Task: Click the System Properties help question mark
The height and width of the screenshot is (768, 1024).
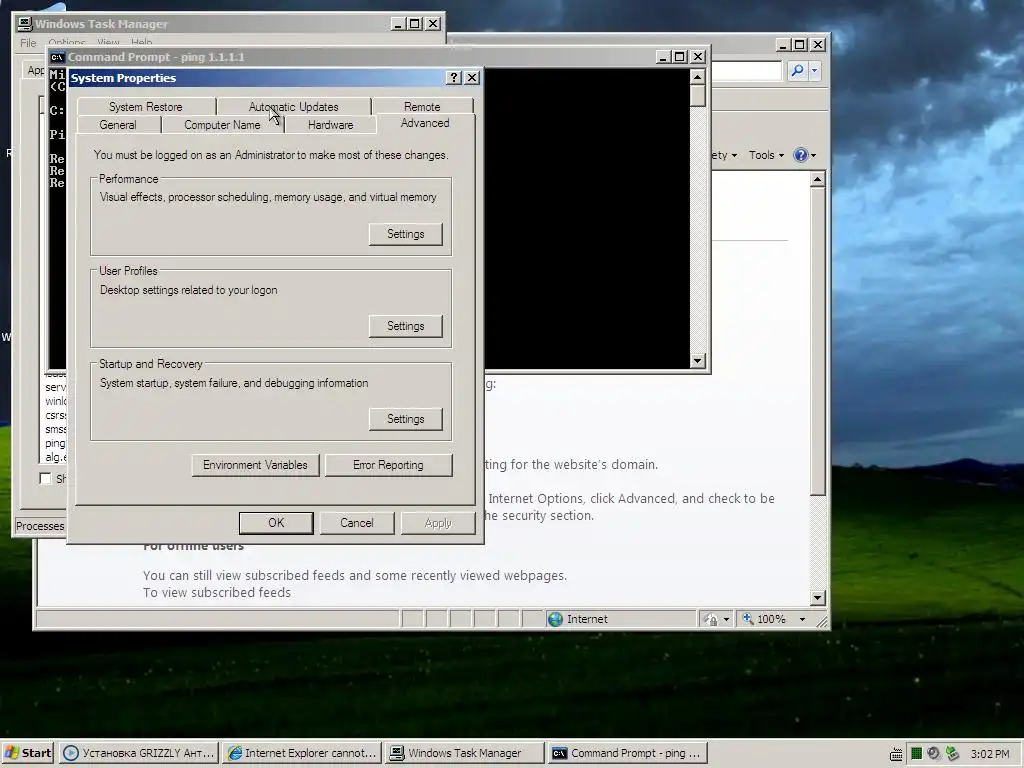Action: click(454, 78)
